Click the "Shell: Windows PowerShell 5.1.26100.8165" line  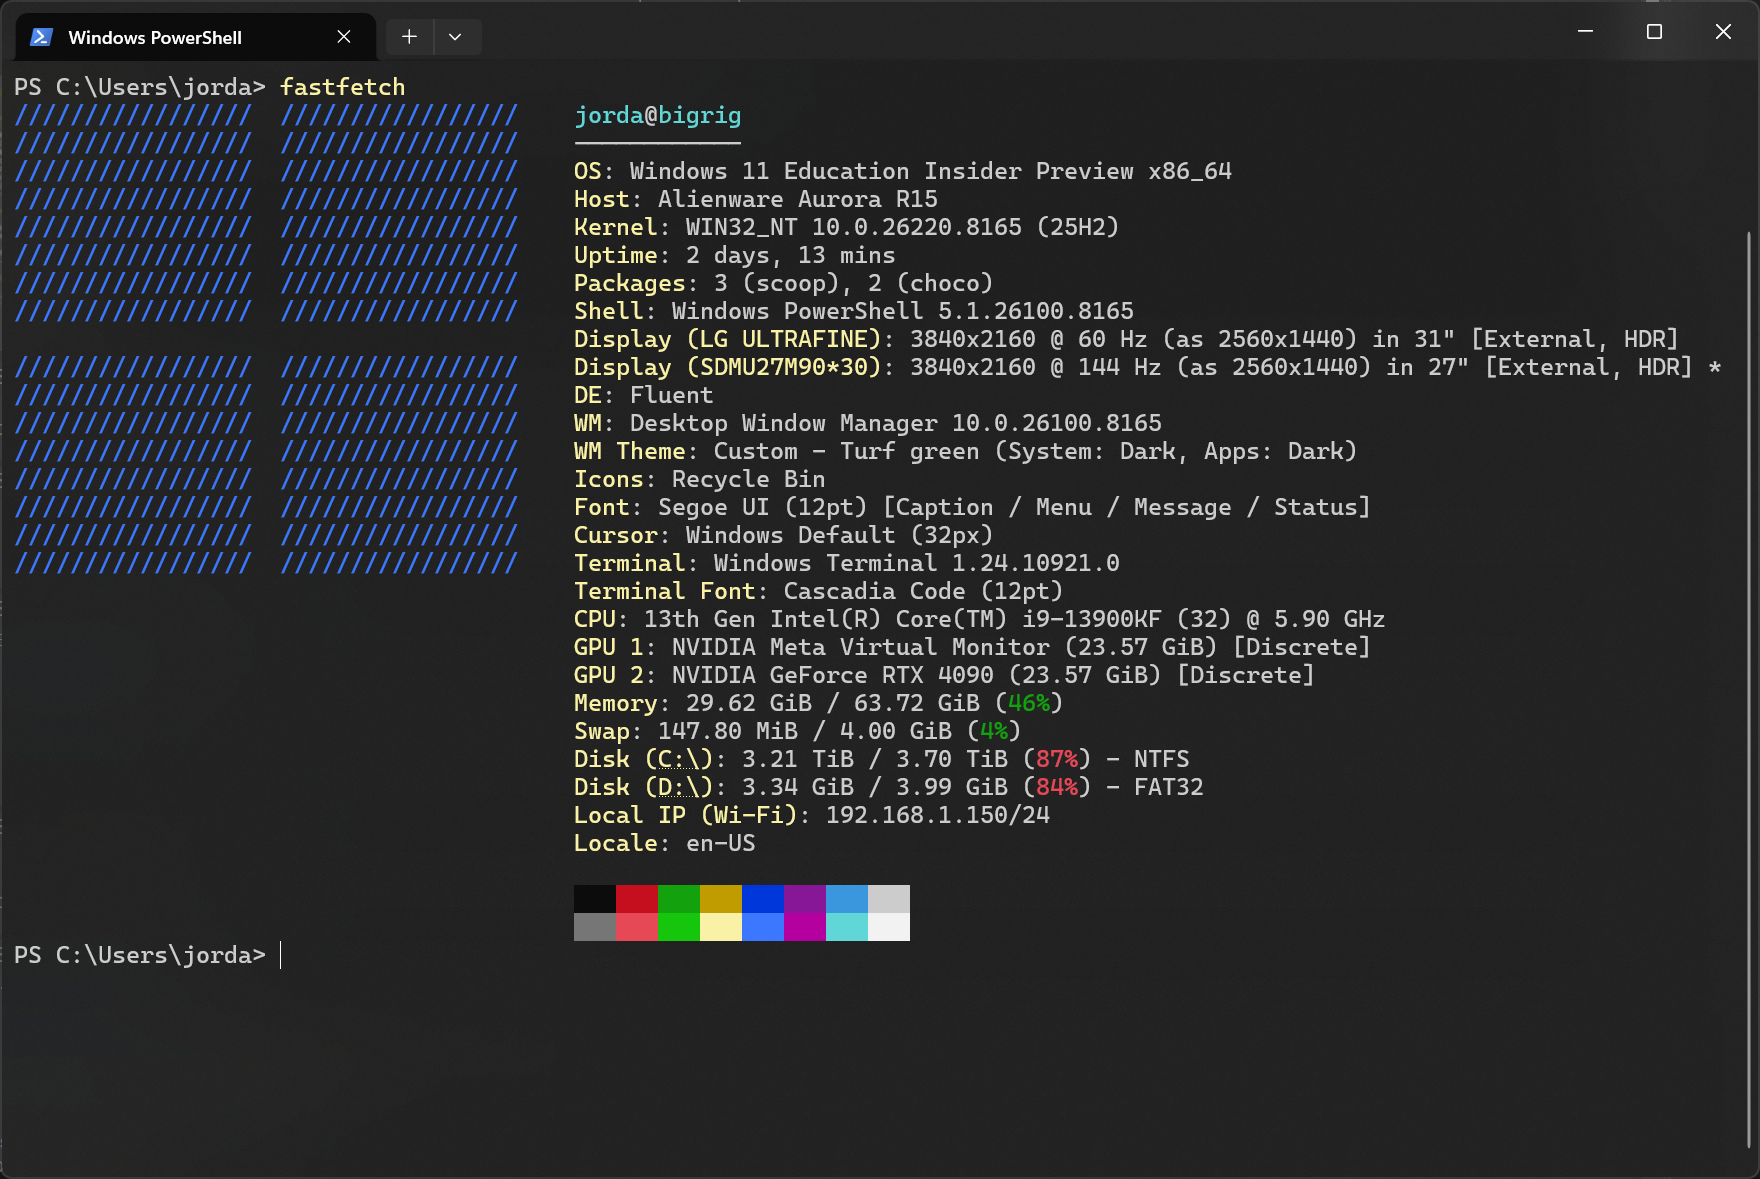click(854, 311)
